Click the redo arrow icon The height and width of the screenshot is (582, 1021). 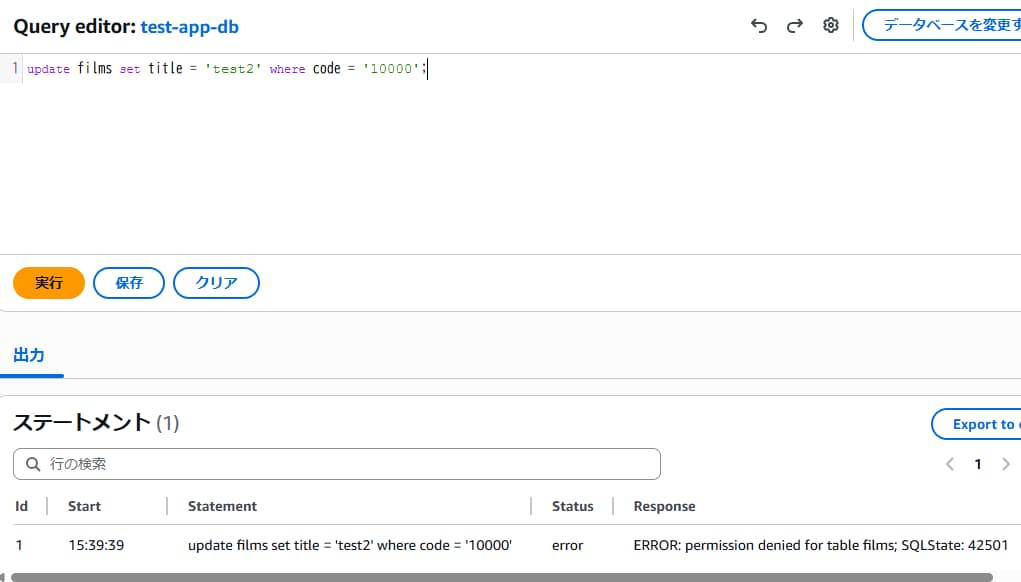[795, 26]
